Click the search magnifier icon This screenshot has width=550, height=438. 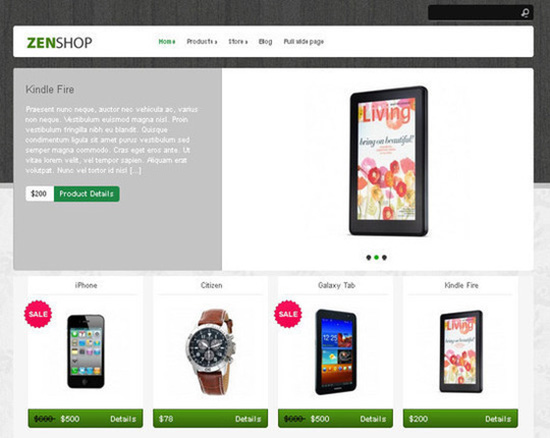click(x=525, y=13)
